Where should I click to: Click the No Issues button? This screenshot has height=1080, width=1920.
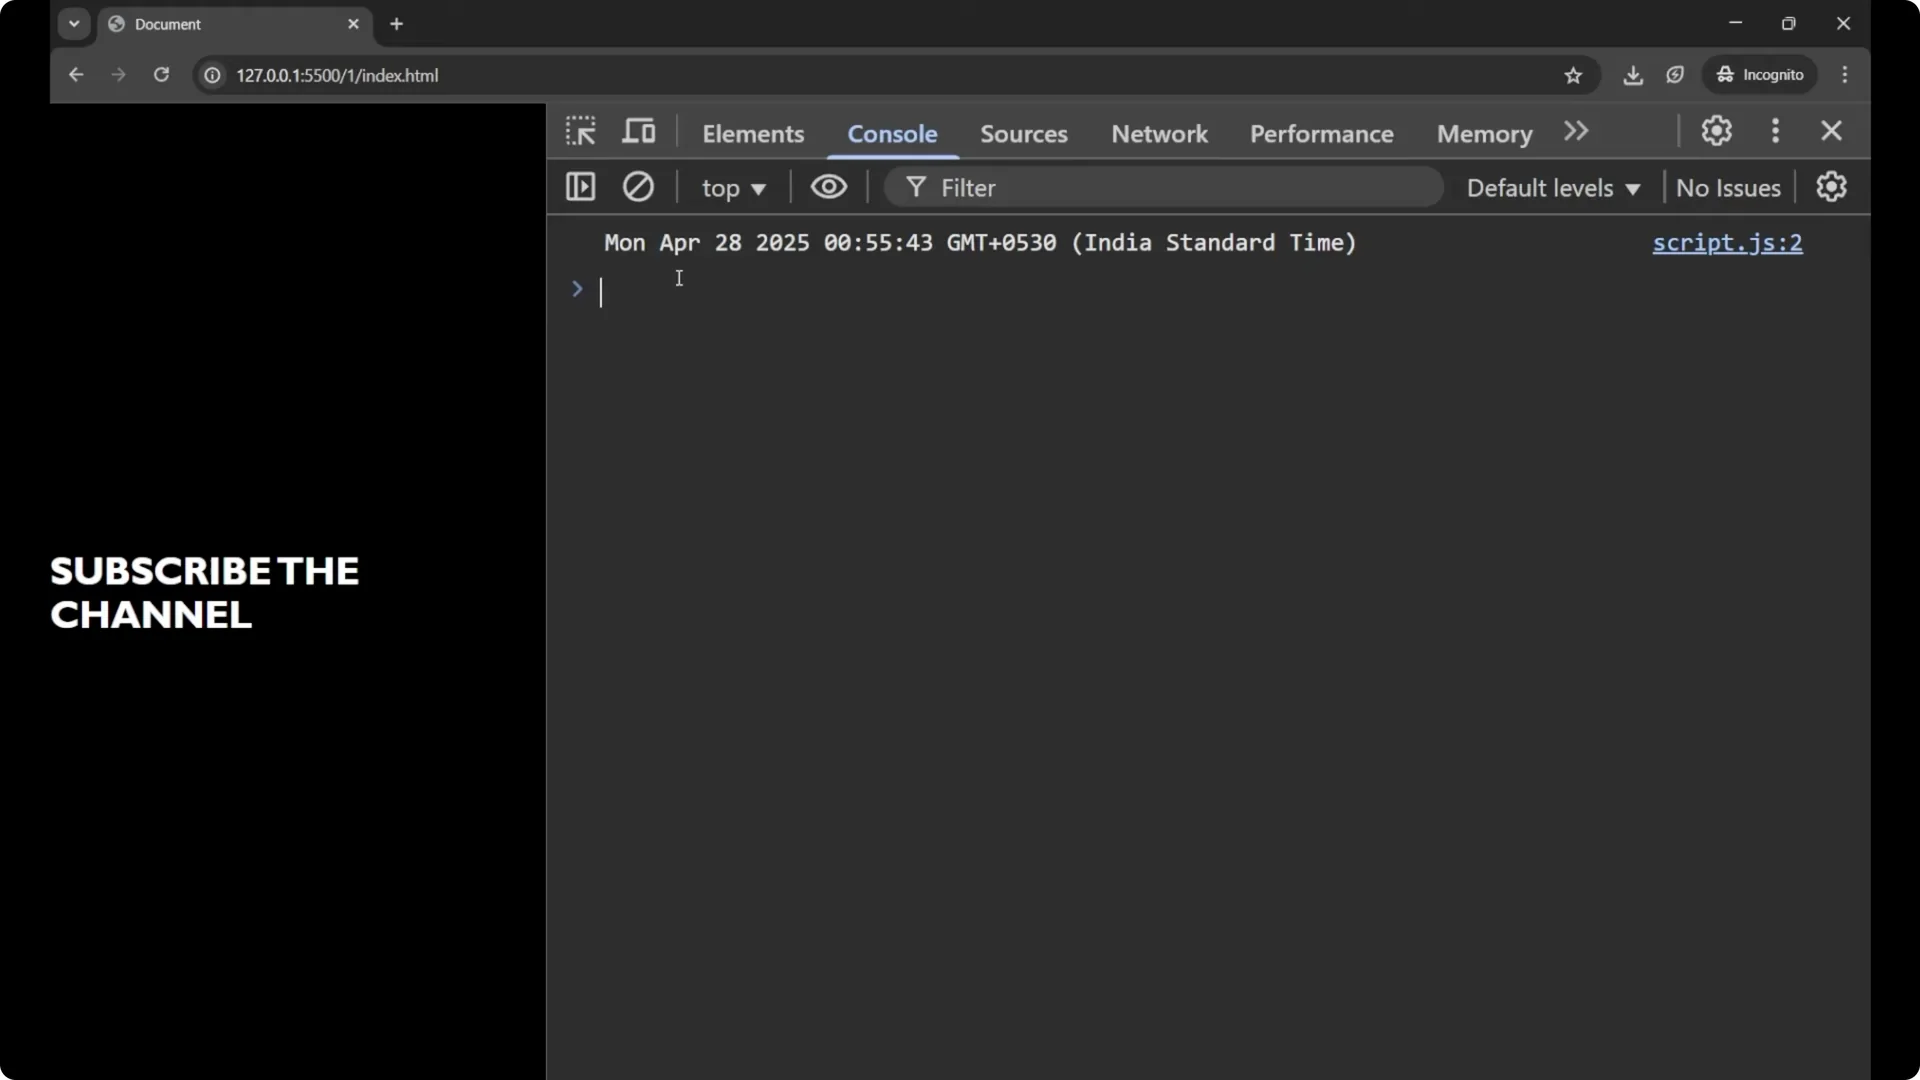click(x=1727, y=188)
